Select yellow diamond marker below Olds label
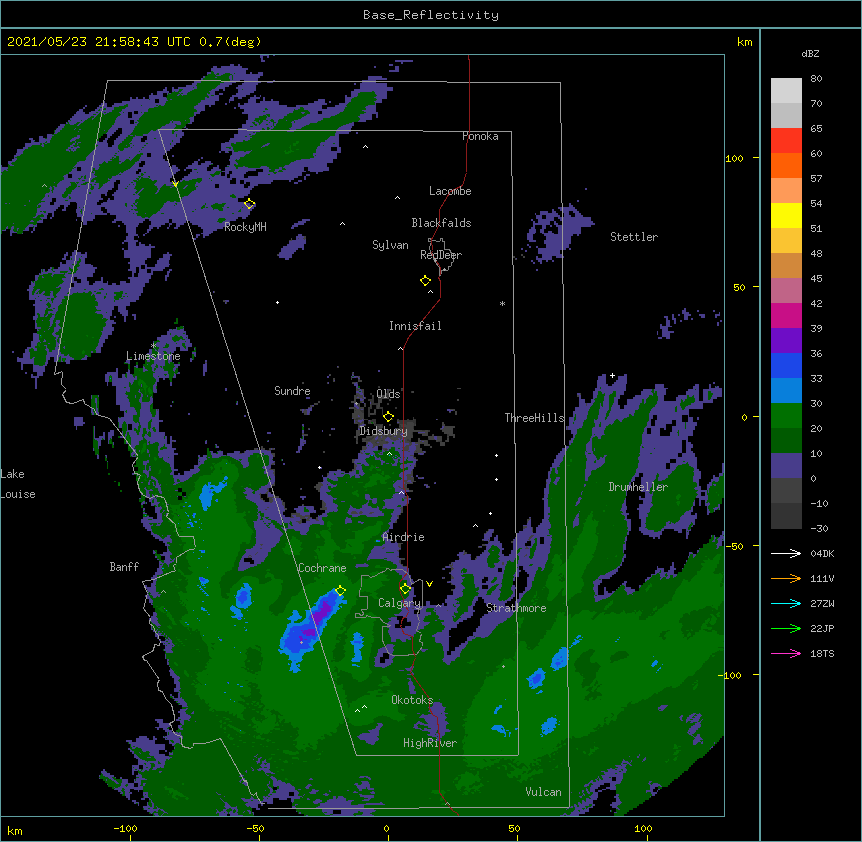The height and width of the screenshot is (842, 862). tap(388, 417)
